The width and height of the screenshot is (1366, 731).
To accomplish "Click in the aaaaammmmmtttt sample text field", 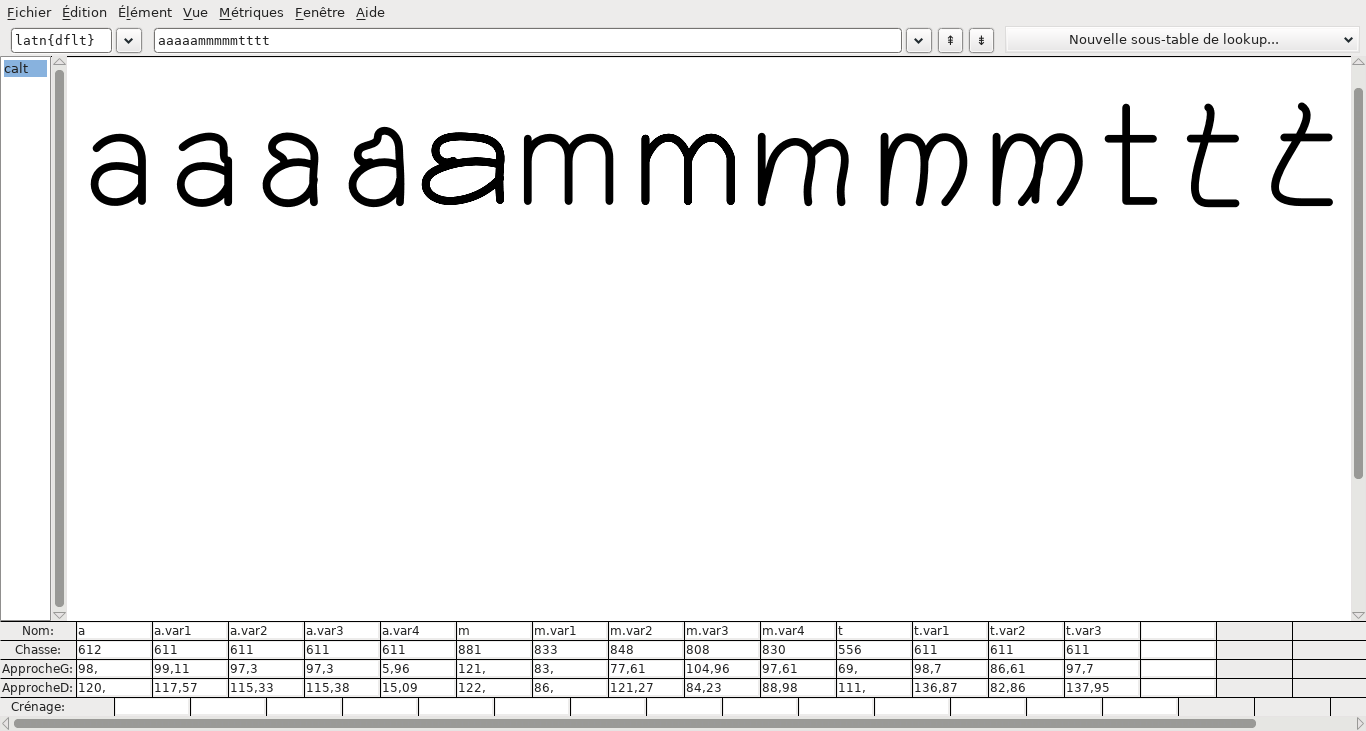I will [527, 40].
